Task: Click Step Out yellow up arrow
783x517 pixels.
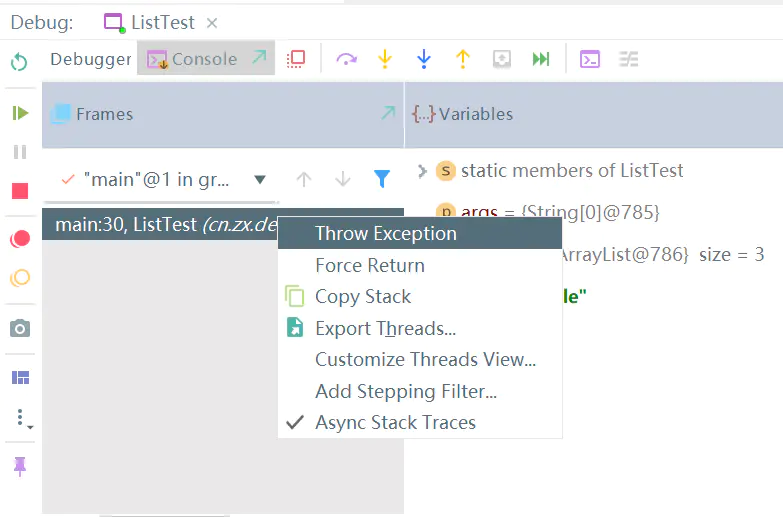Action: 463,59
